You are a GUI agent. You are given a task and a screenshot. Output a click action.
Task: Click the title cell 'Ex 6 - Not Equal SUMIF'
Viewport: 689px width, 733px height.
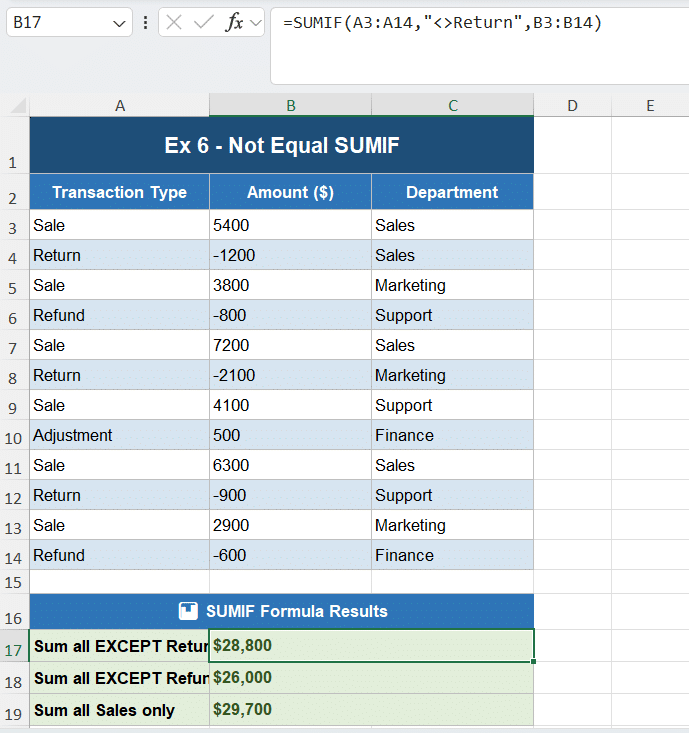click(281, 145)
